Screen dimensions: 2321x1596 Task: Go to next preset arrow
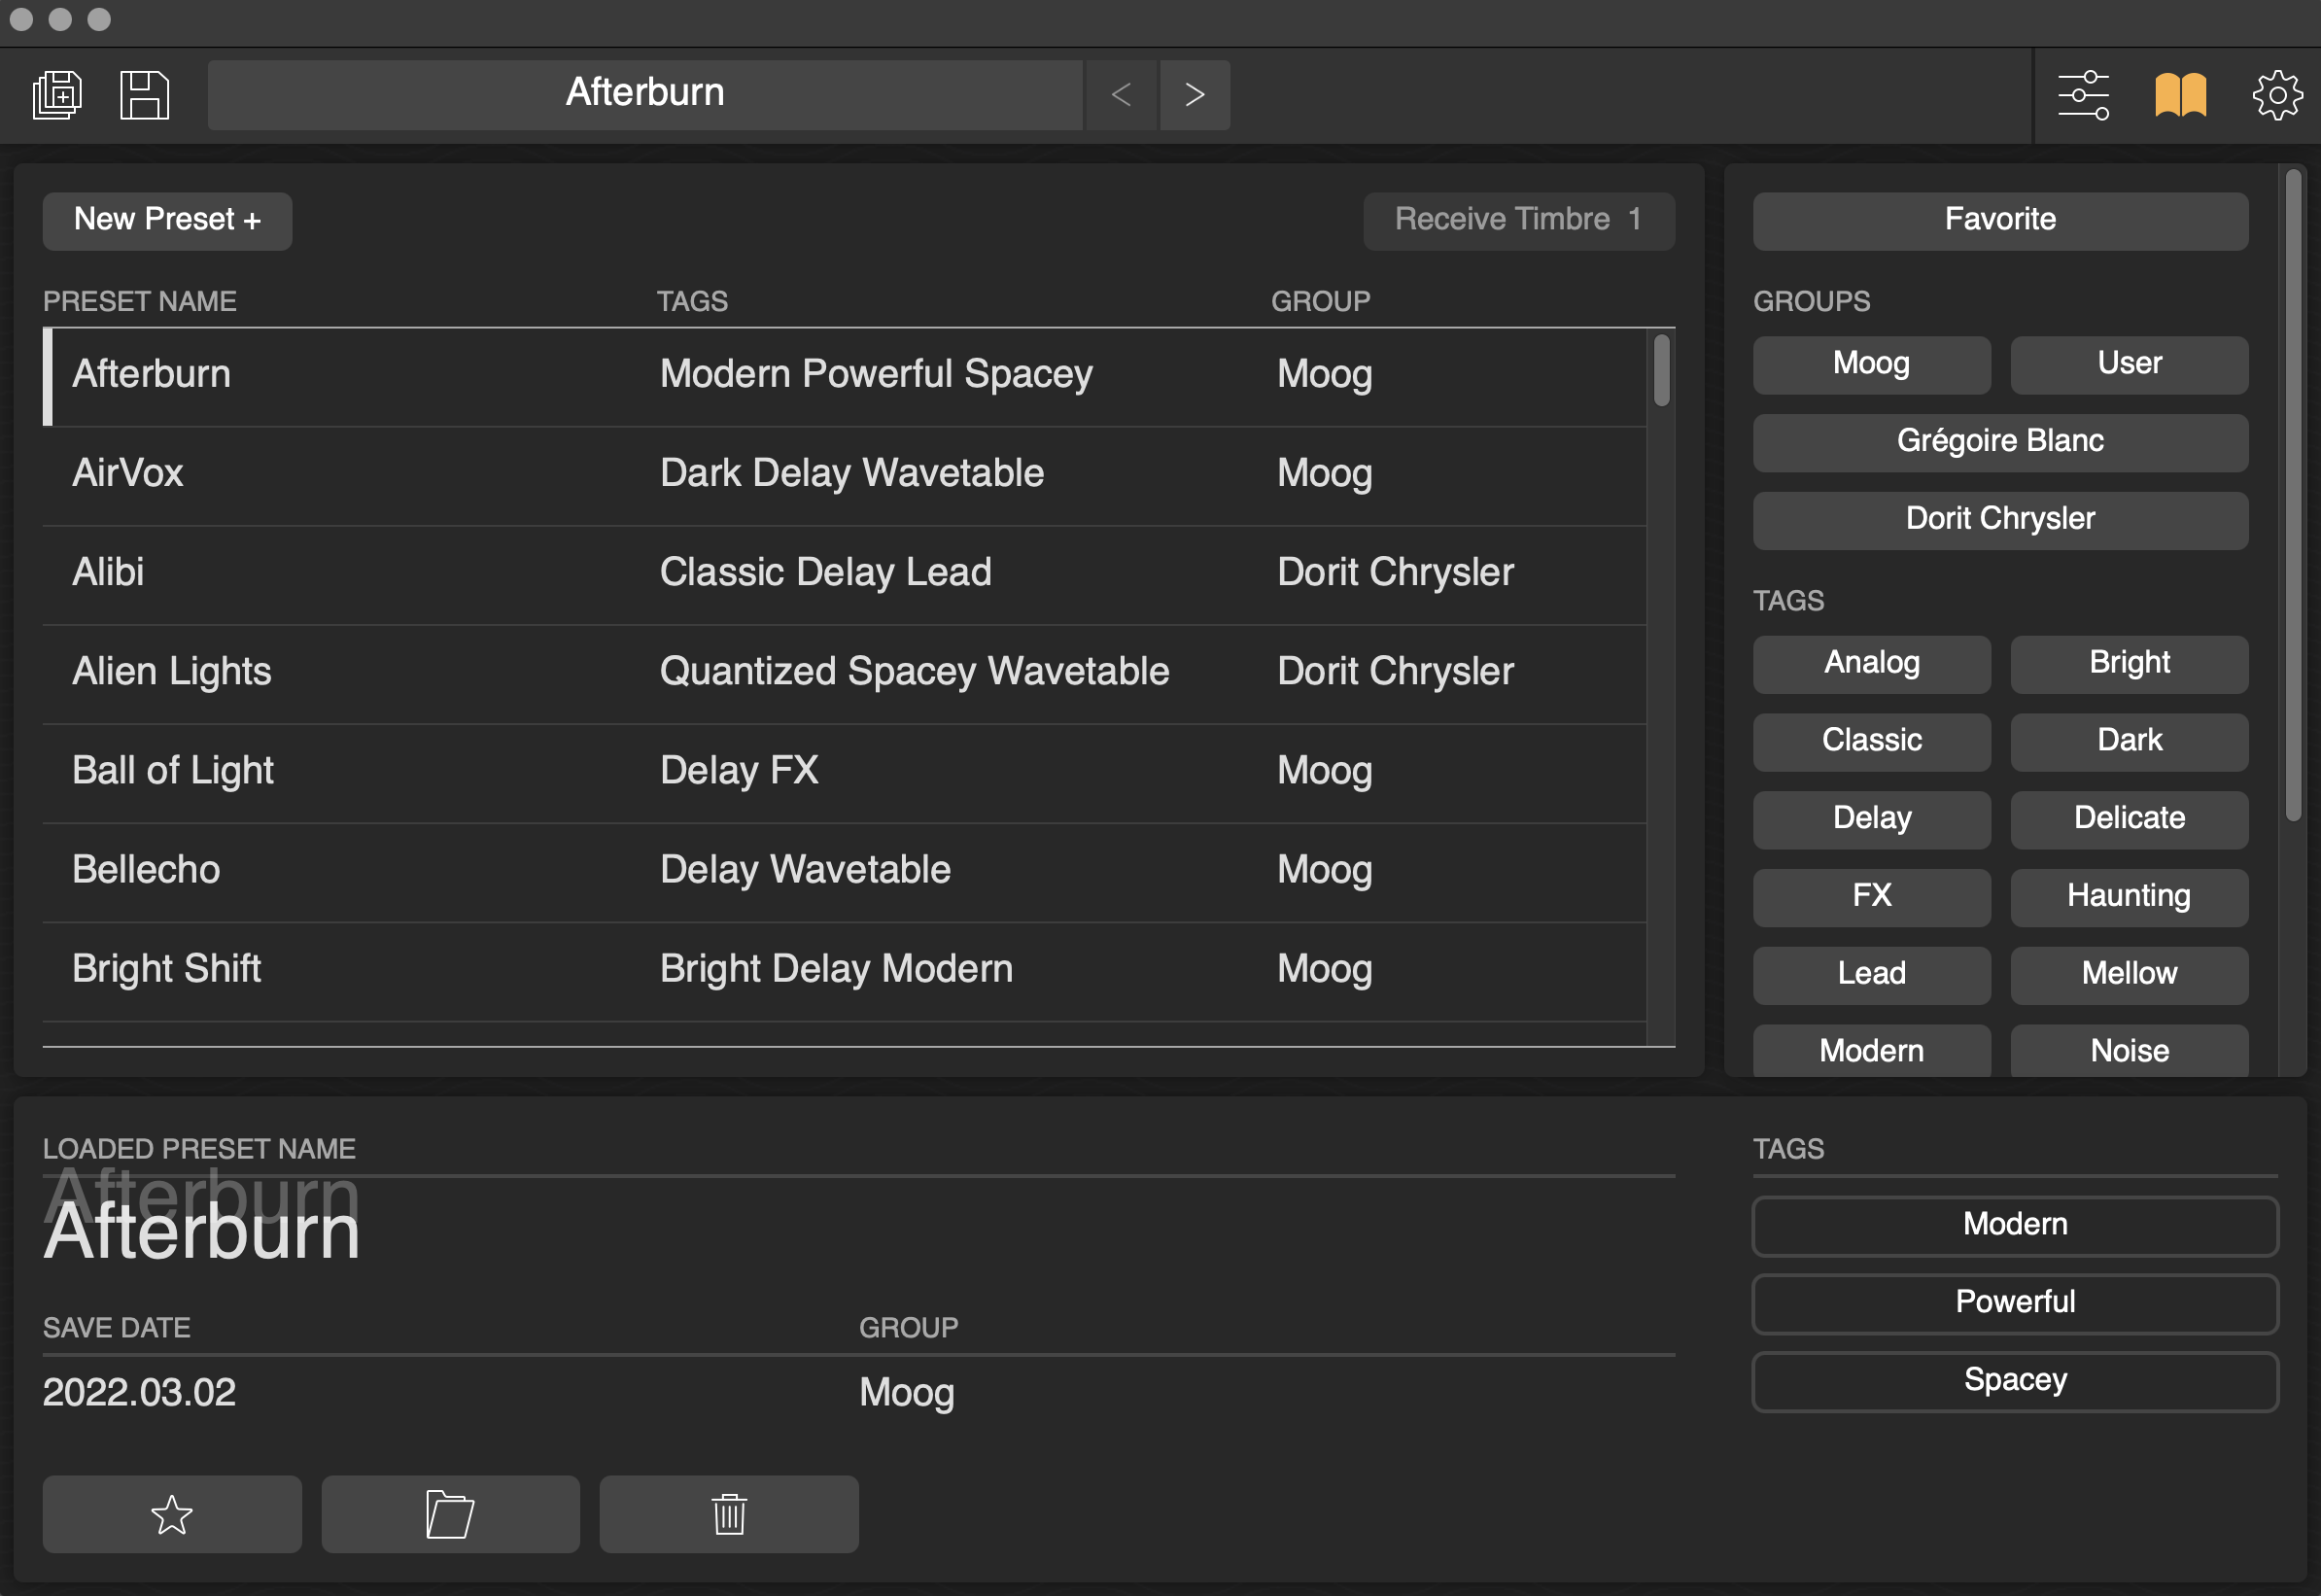click(x=1195, y=95)
